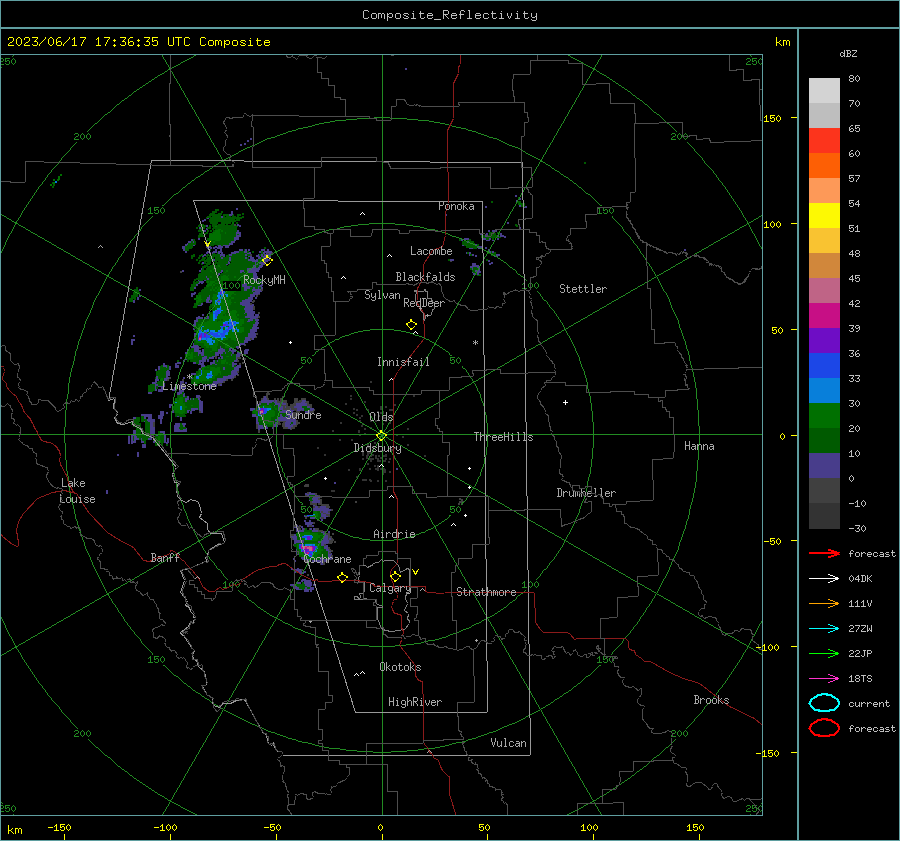Click the storm cell west of Sundre
The width and height of the screenshot is (900, 841).
point(266,412)
